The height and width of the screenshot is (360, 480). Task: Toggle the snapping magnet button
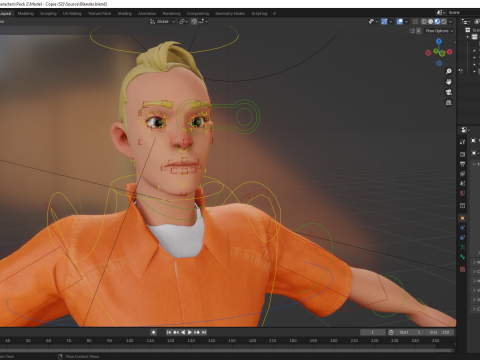coord(194,21)
